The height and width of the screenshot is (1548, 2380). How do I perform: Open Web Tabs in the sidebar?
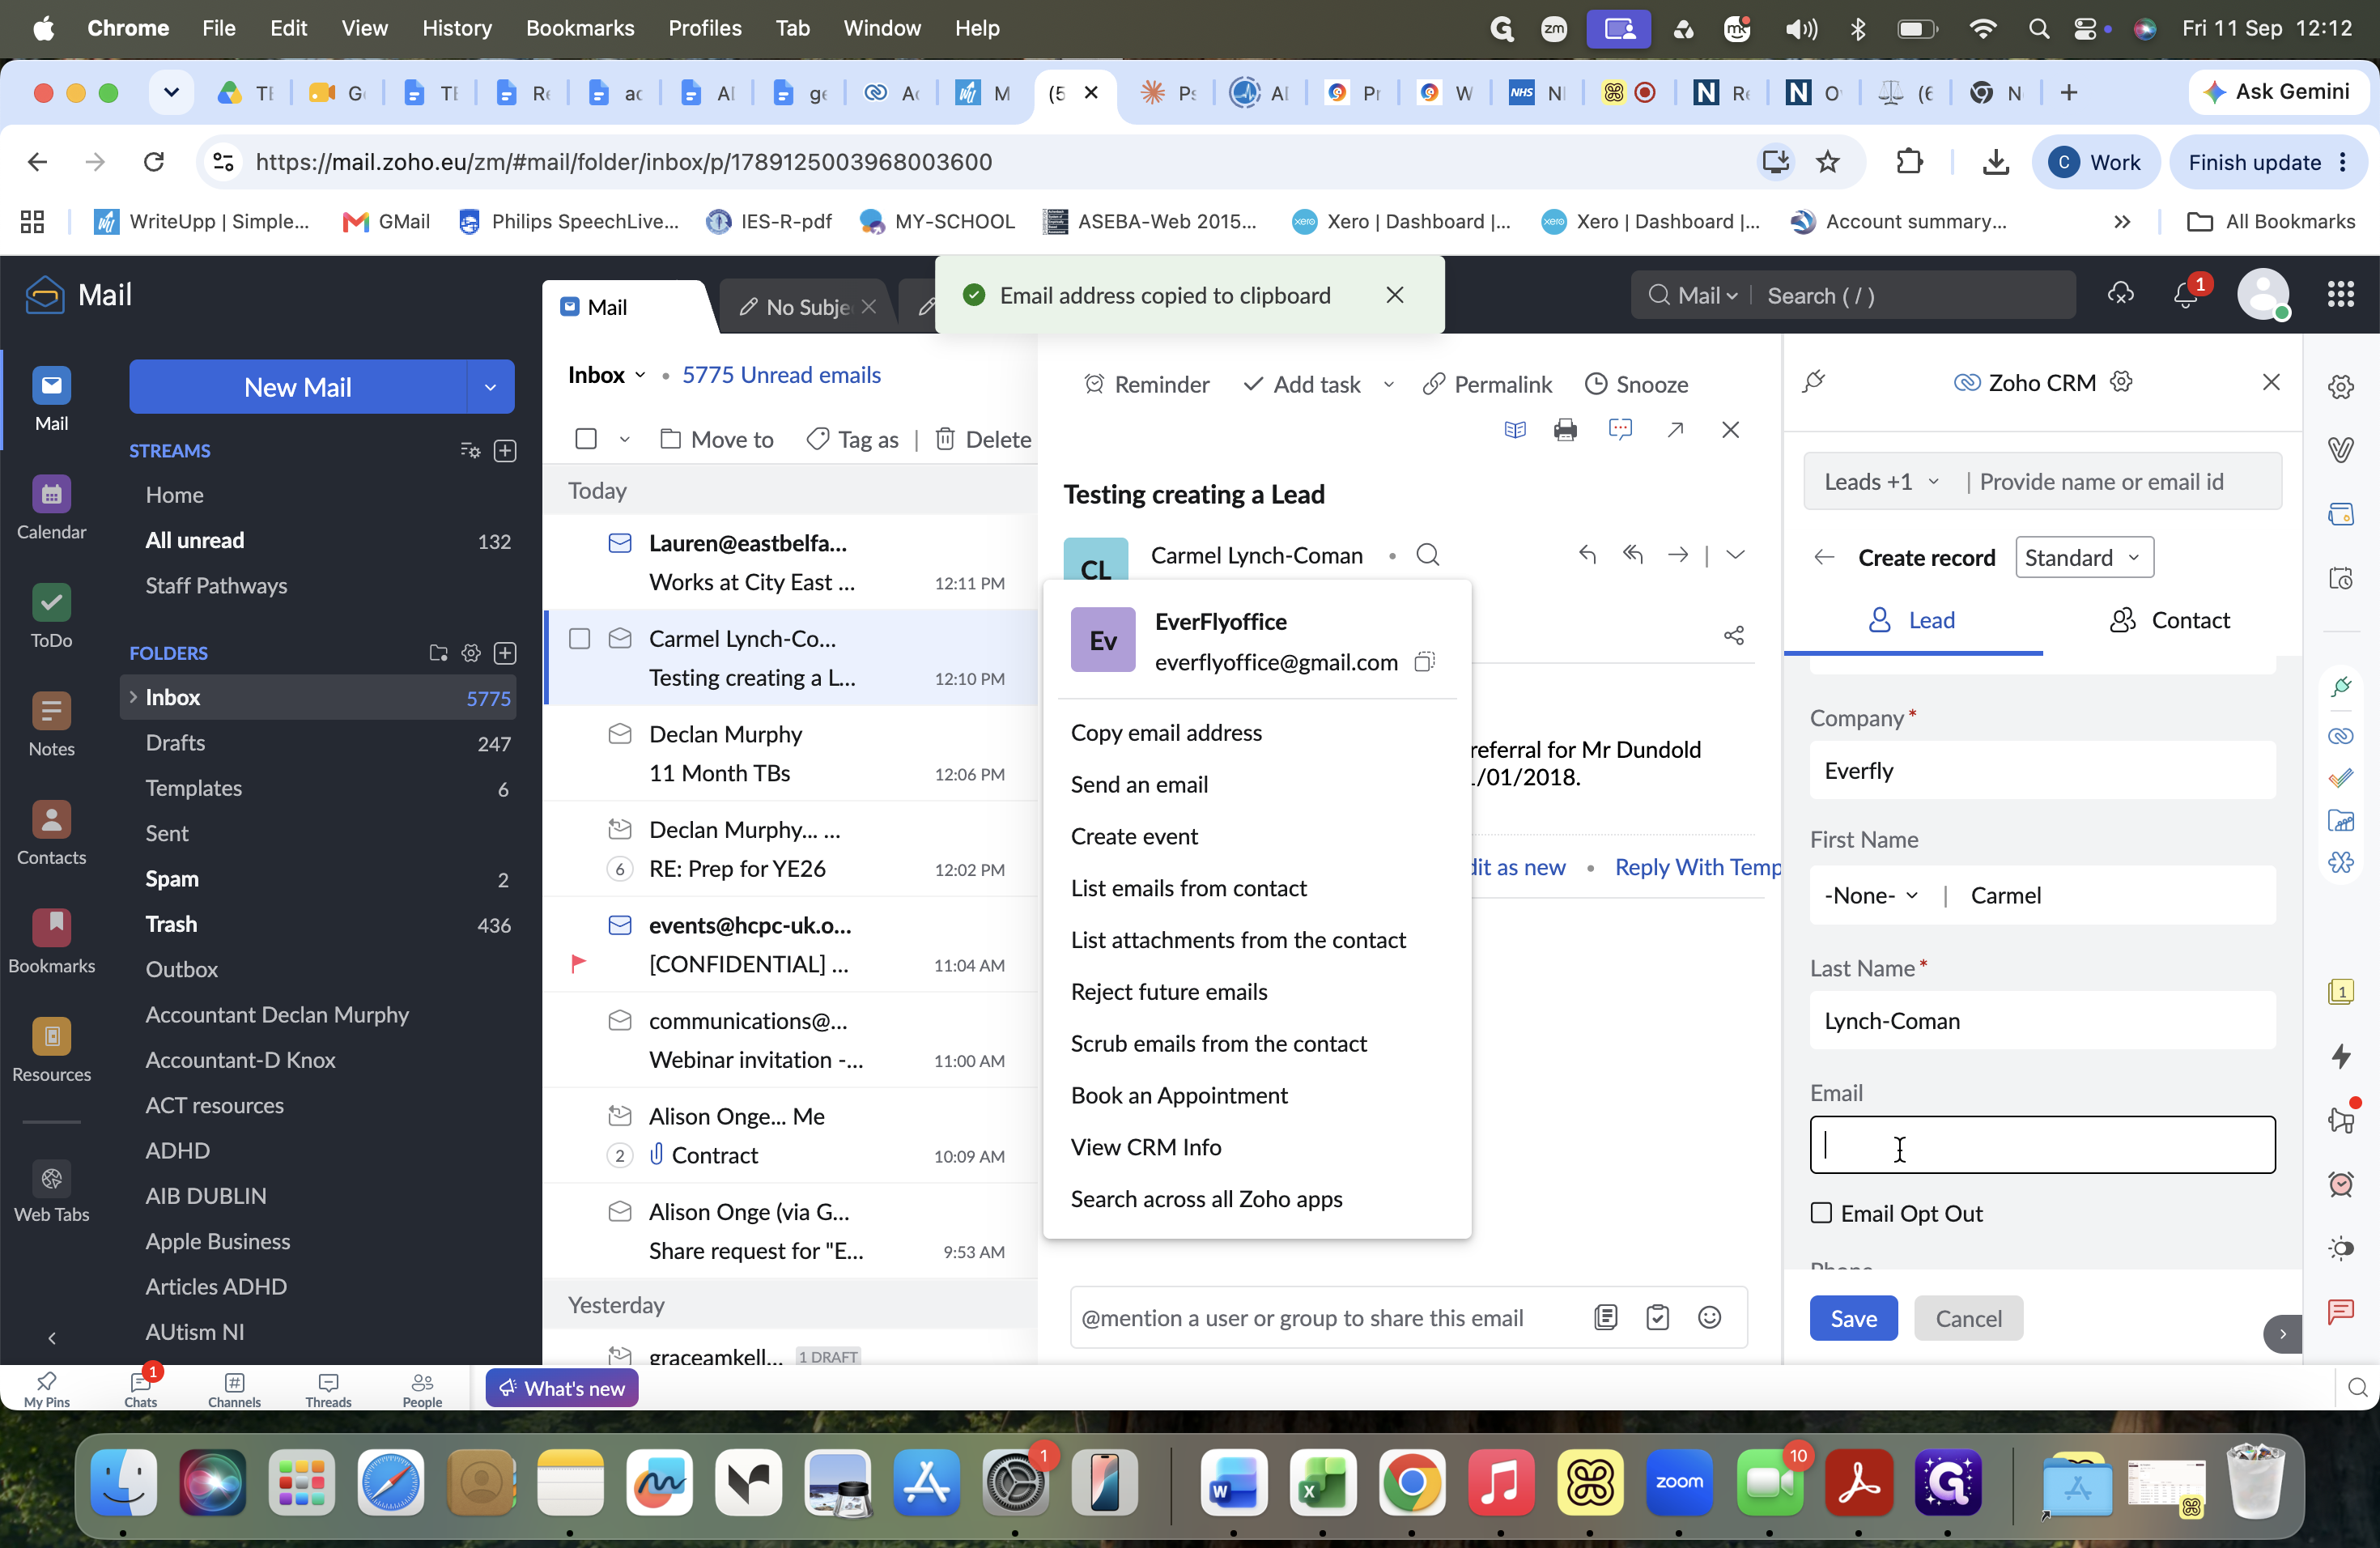click(x=51, y=1190)
